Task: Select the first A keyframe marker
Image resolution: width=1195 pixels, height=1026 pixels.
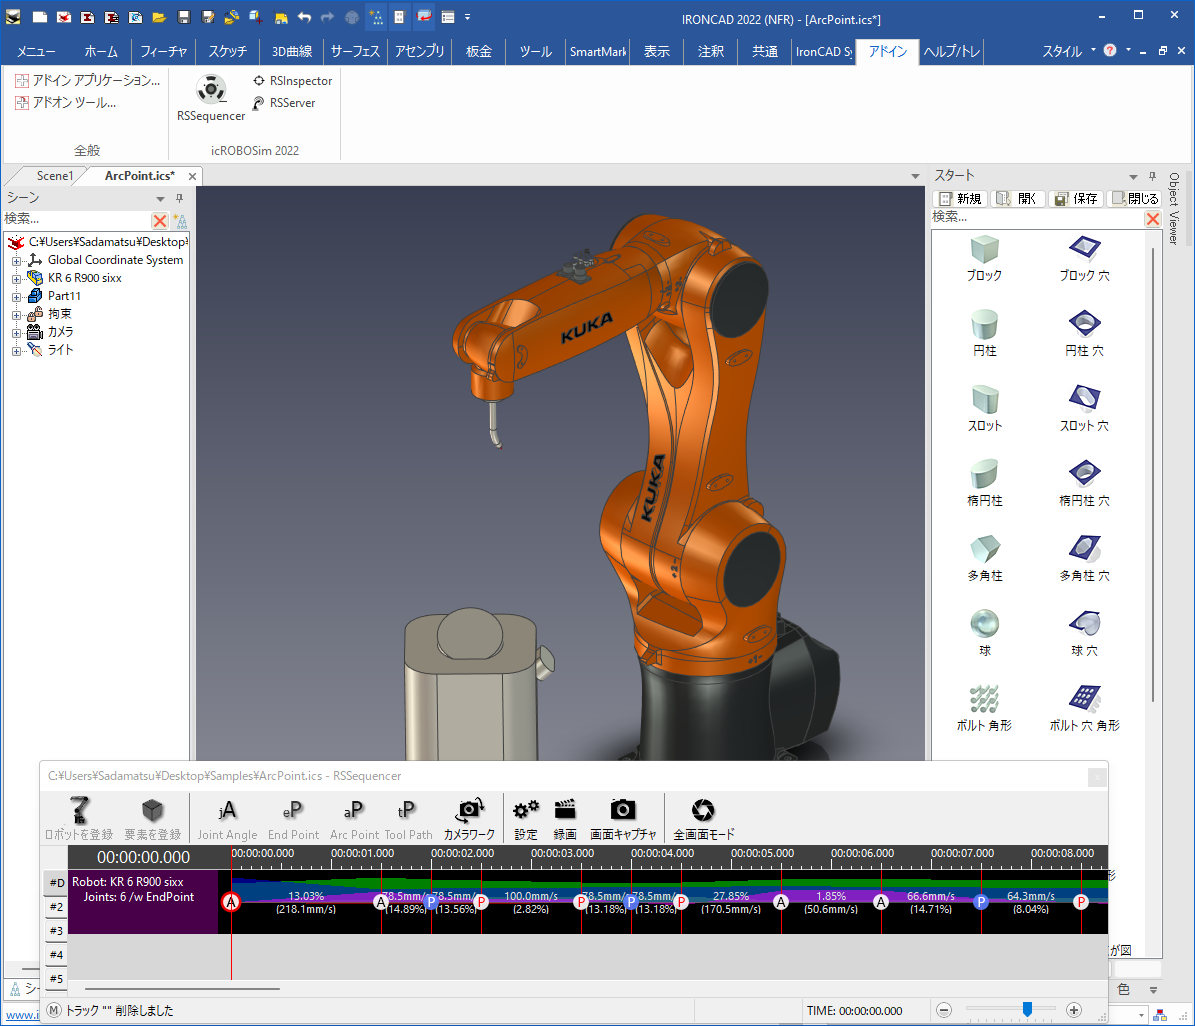Action: [x=231, y=902]
